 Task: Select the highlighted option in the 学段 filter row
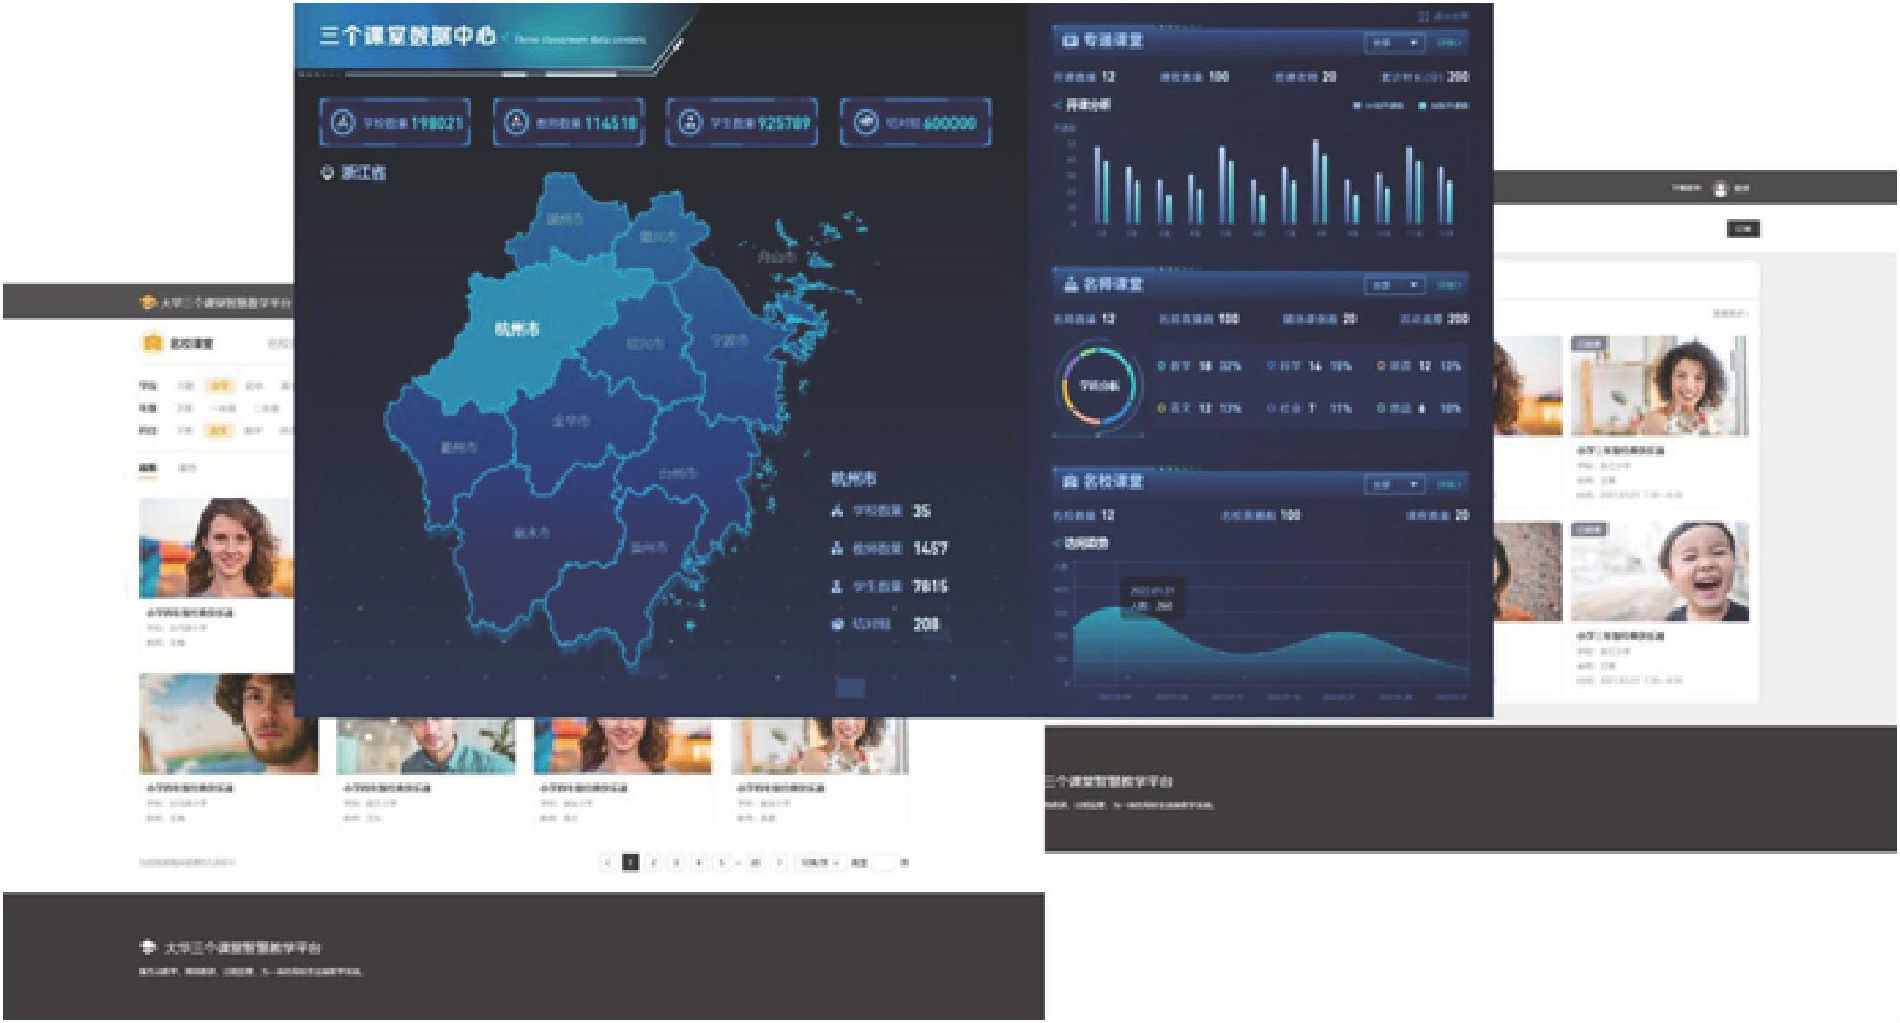pyautogui.click(x=219, y=385)
